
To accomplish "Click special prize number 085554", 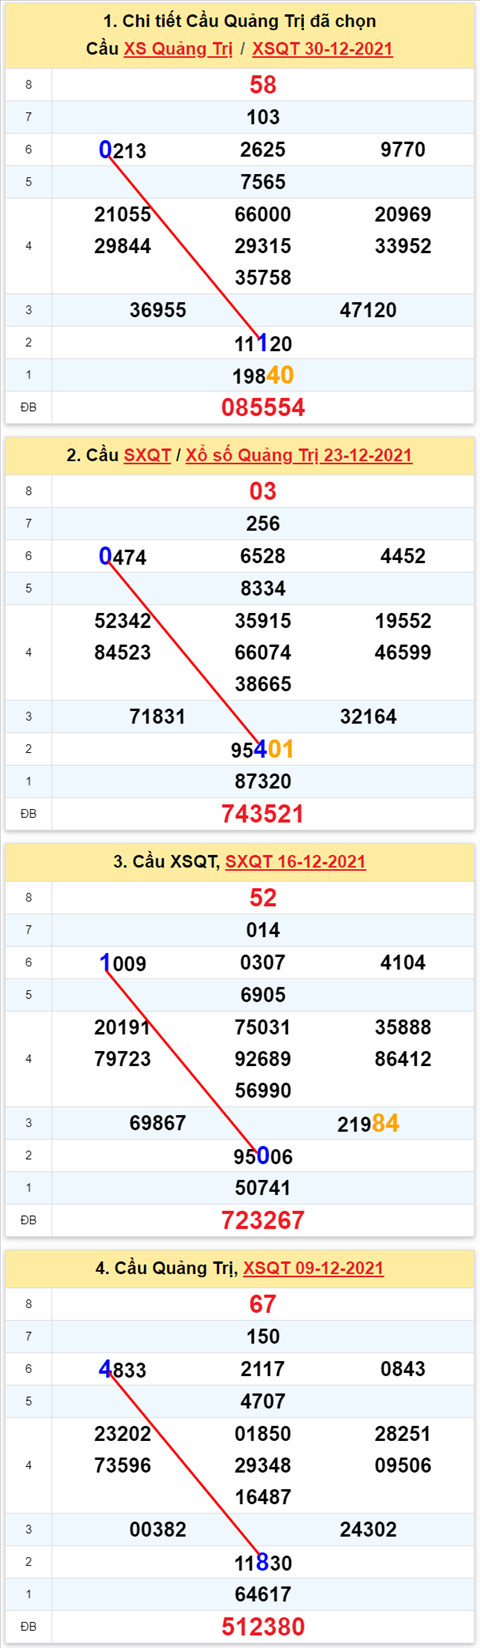I will [x=263, y=407].
